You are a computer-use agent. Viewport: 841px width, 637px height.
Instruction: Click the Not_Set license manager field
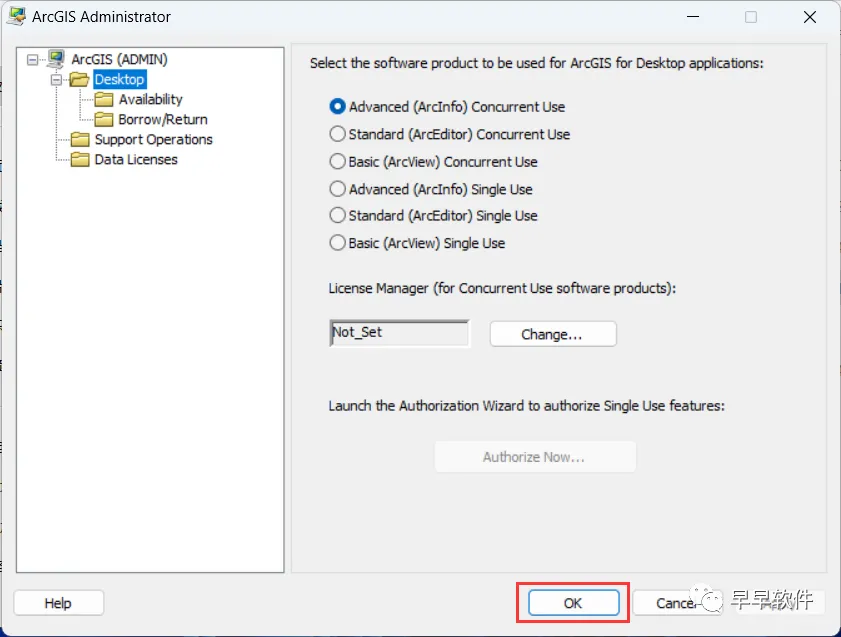400,333
